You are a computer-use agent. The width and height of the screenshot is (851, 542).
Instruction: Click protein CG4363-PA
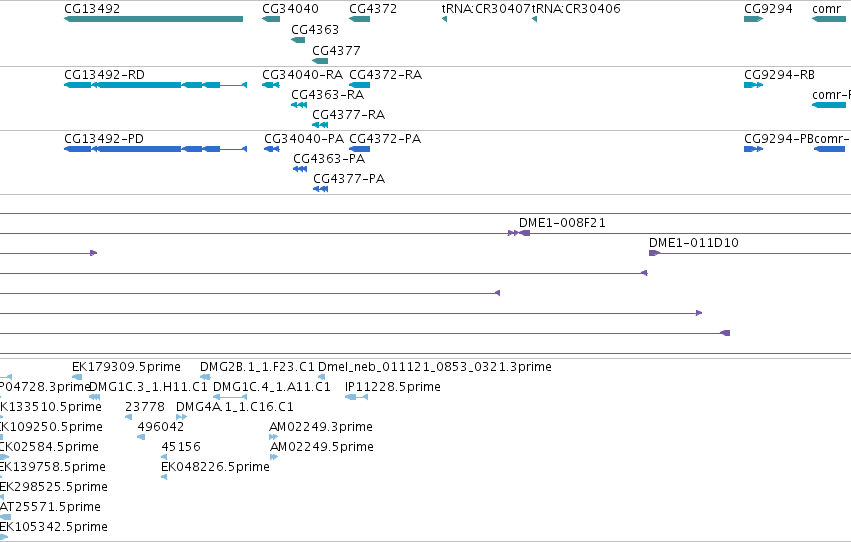300,169
